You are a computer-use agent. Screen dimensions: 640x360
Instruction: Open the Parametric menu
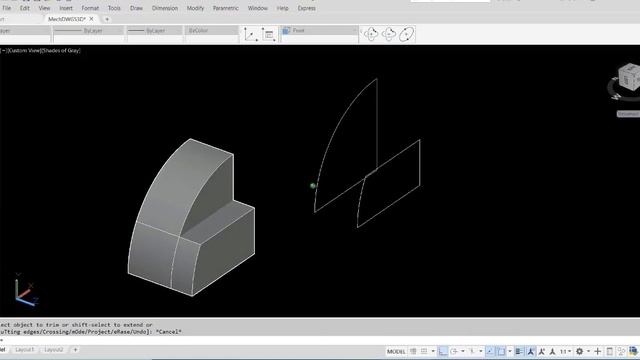(226, 8)
